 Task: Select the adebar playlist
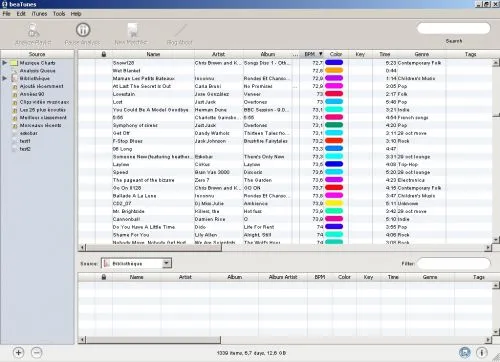29,133
